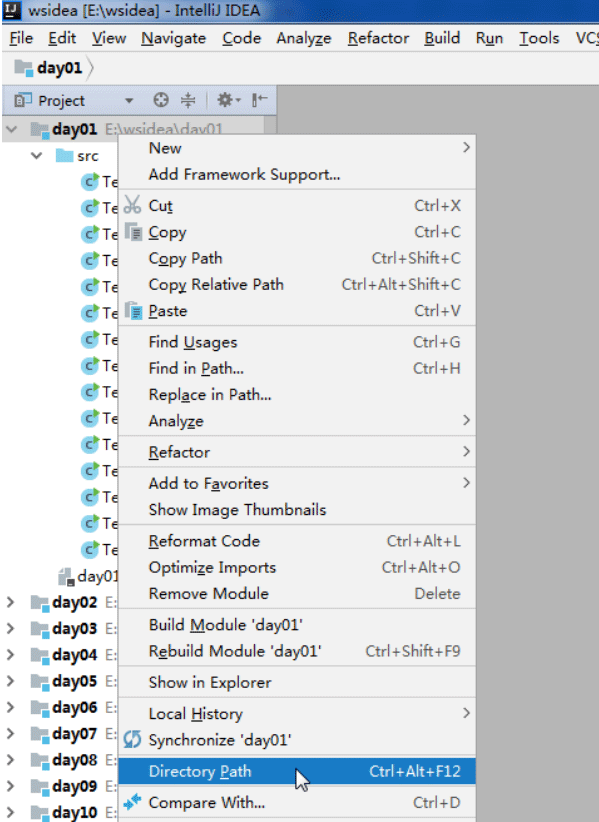Viewport: 599px width, 822px height.
Task: Open the Project view dropdown arrow
Action: pyautogui.click(x=129, y=101)
